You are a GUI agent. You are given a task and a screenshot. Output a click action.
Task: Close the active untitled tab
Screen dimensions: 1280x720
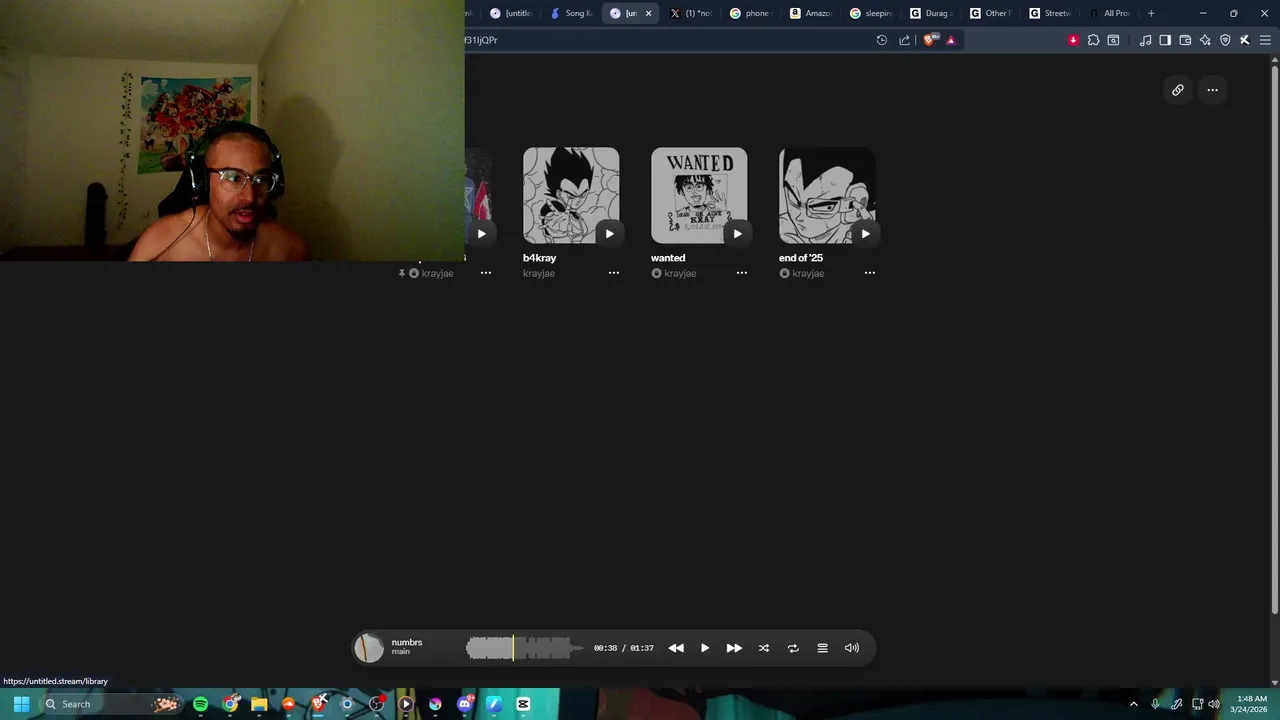[648, 13]
